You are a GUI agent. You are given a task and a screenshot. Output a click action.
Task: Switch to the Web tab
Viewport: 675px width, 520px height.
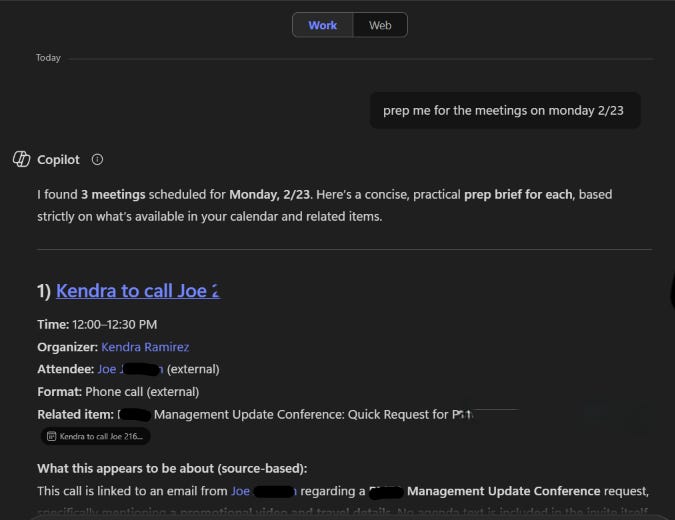click(x=380, y=25)
